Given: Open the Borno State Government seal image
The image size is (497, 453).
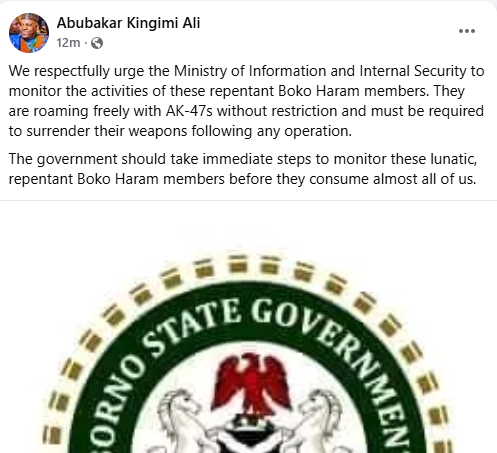Looking at the screenshot, I should (x=248, y=327).
